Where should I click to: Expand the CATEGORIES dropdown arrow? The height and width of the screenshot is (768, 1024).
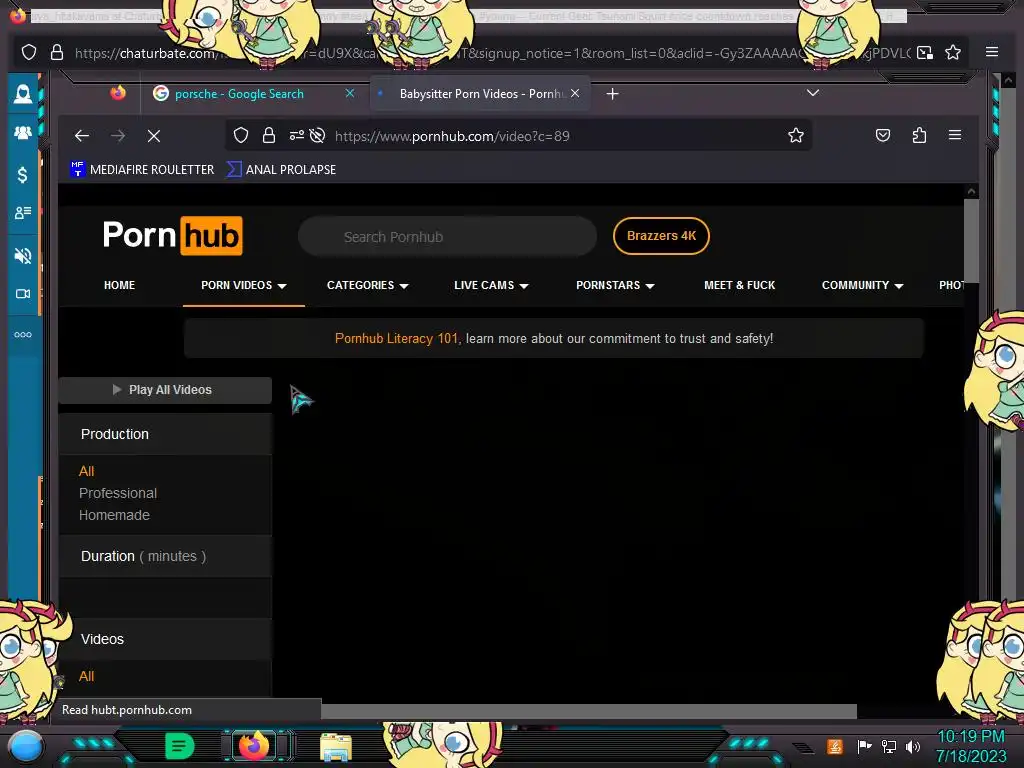click(404, 286)
